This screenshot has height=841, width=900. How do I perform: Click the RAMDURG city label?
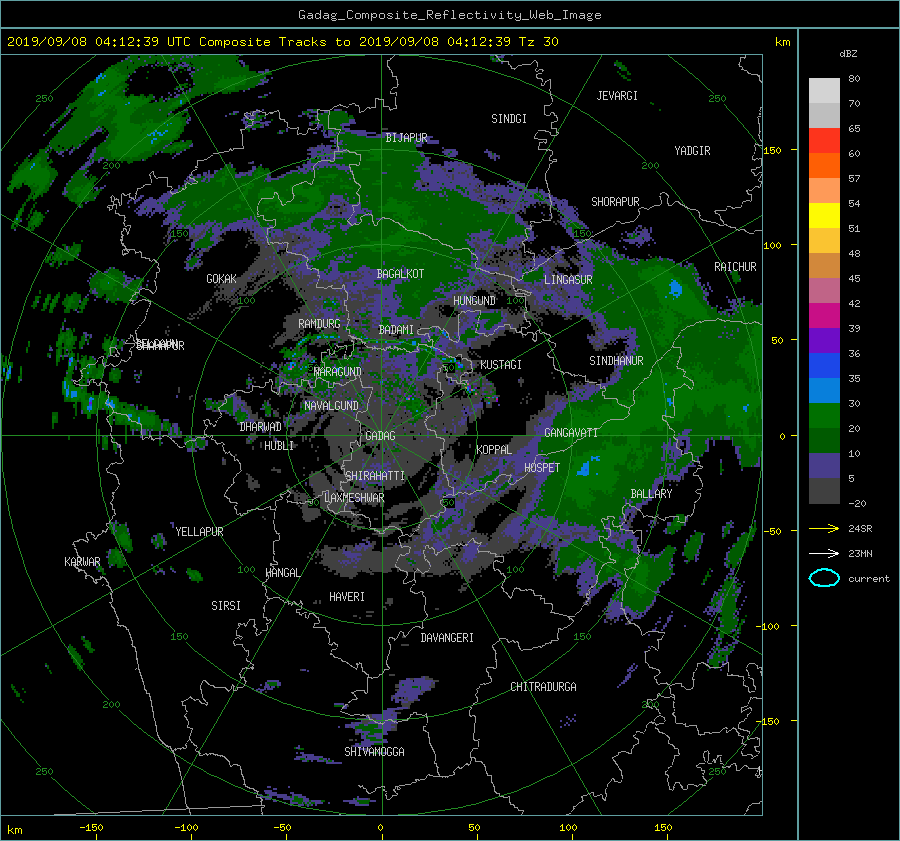(319, 324)
